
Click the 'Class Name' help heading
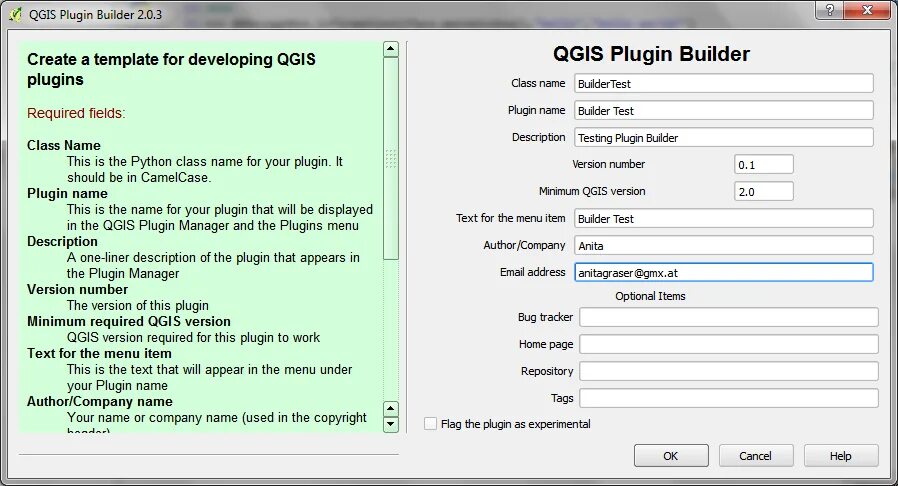pyautogui.click(x=64, y=145)
